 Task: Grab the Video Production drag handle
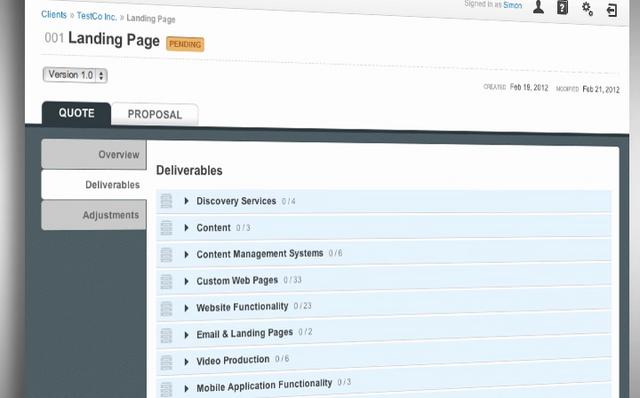click(x=166, y=362)
